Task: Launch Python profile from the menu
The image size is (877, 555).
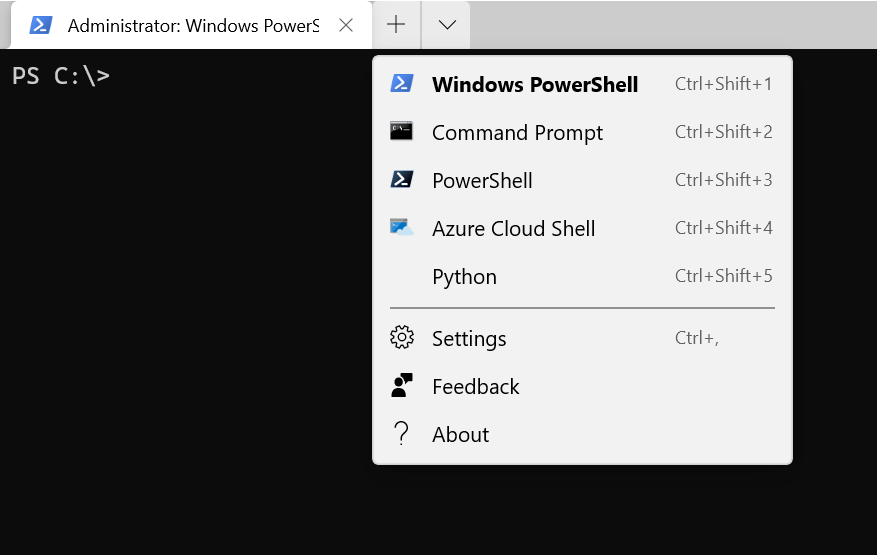Action: pos(464,277)
